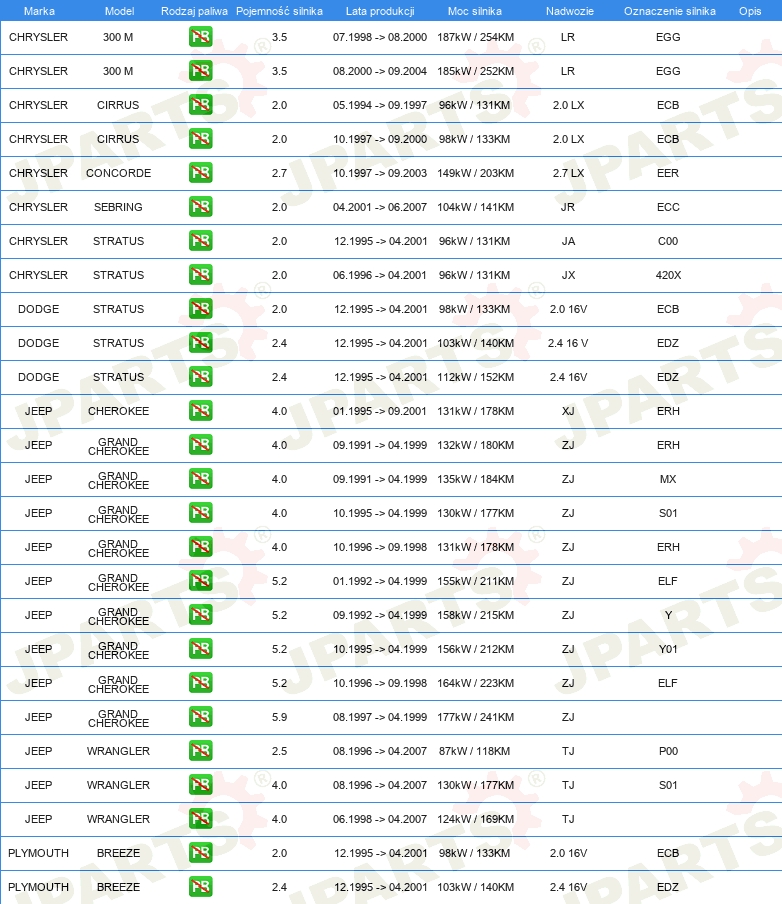Click production years 04.2001 -> 06.2007
Viewport: 782px width, 904px height.
click(x=380, y=207)
